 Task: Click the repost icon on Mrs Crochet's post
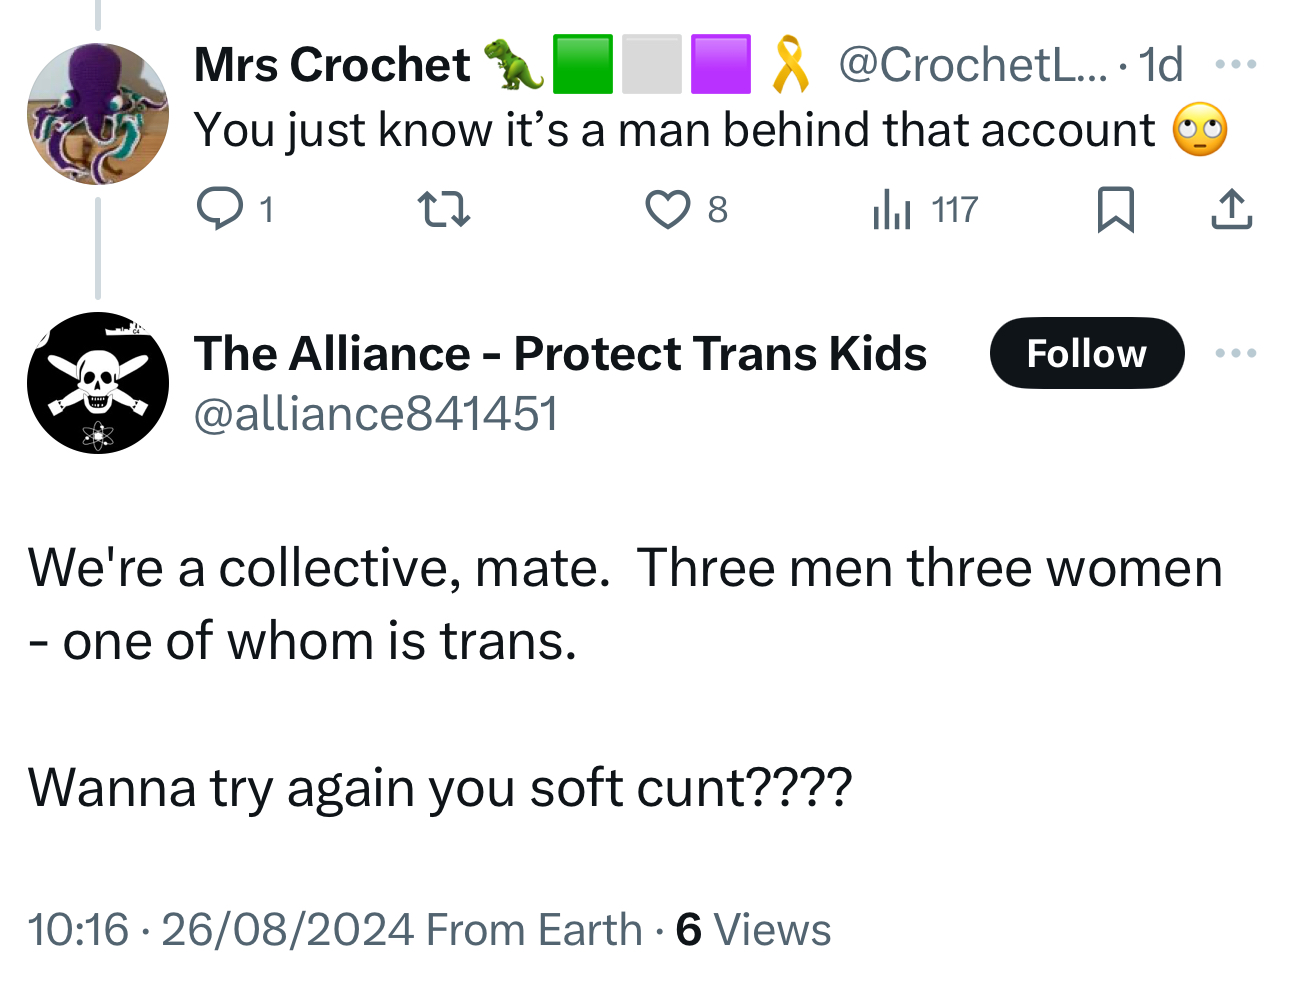[443, 210]
